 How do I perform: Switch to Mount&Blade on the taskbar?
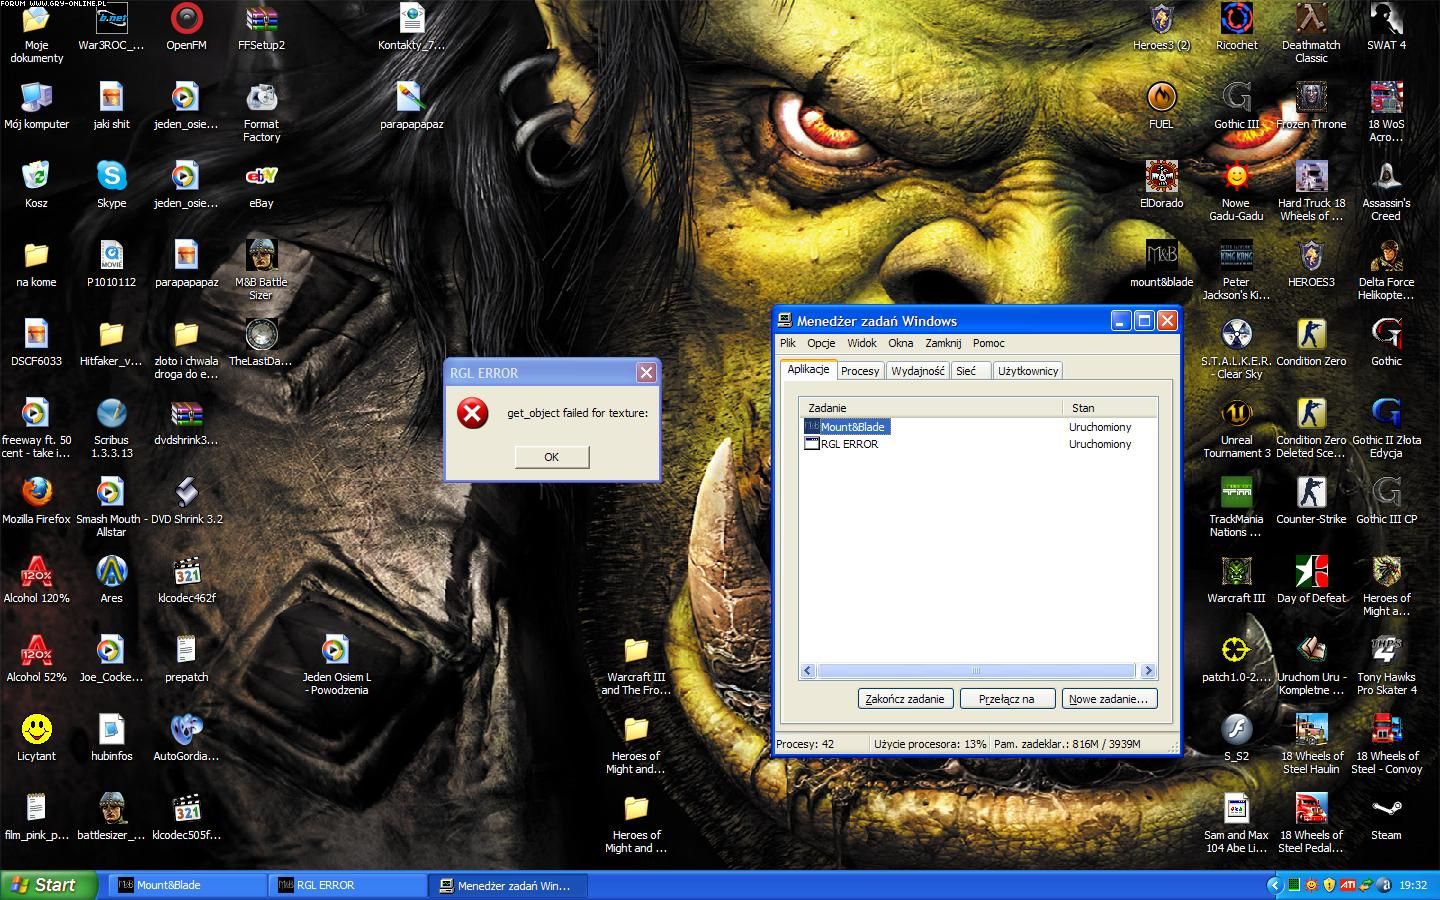pyautogui.click(x=187, y=885)
